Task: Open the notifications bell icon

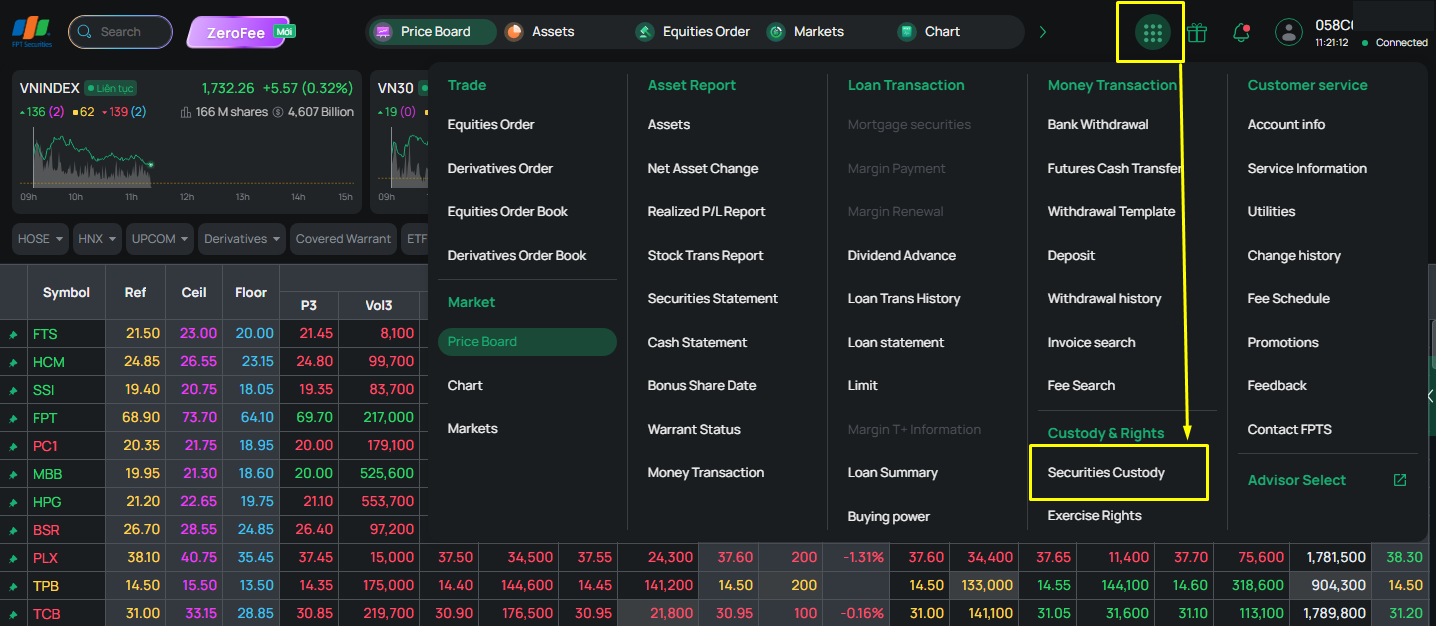Action: click(1241, 32)
